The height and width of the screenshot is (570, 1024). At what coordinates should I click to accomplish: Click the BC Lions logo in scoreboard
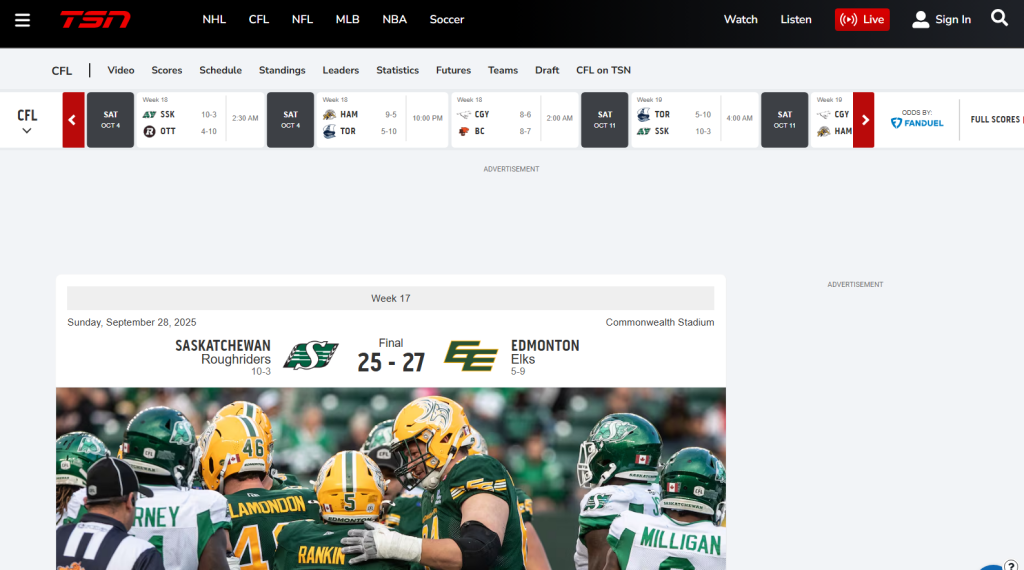coord(464,131)
